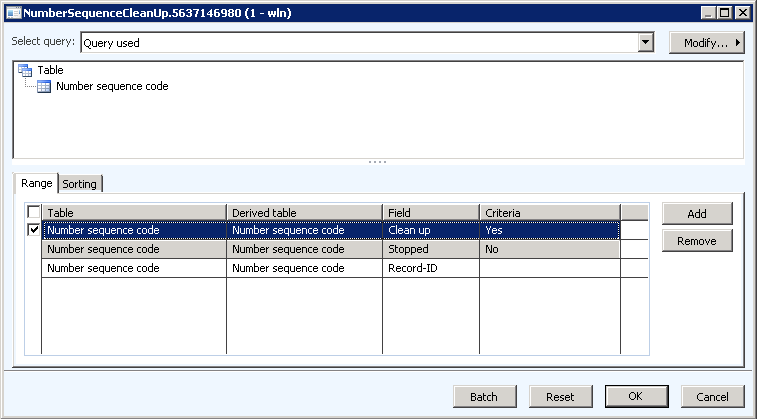The width and height of the screenshot is (757, 419).
Task: Select the Number sequence code tree item
Action: tap(112, 87)
